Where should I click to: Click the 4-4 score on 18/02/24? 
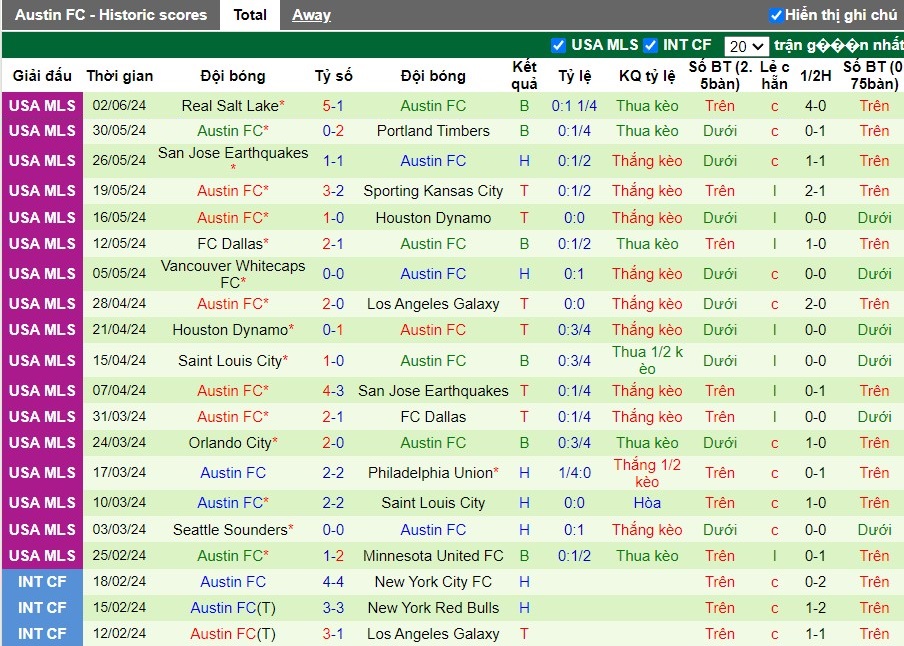[333, 582]
